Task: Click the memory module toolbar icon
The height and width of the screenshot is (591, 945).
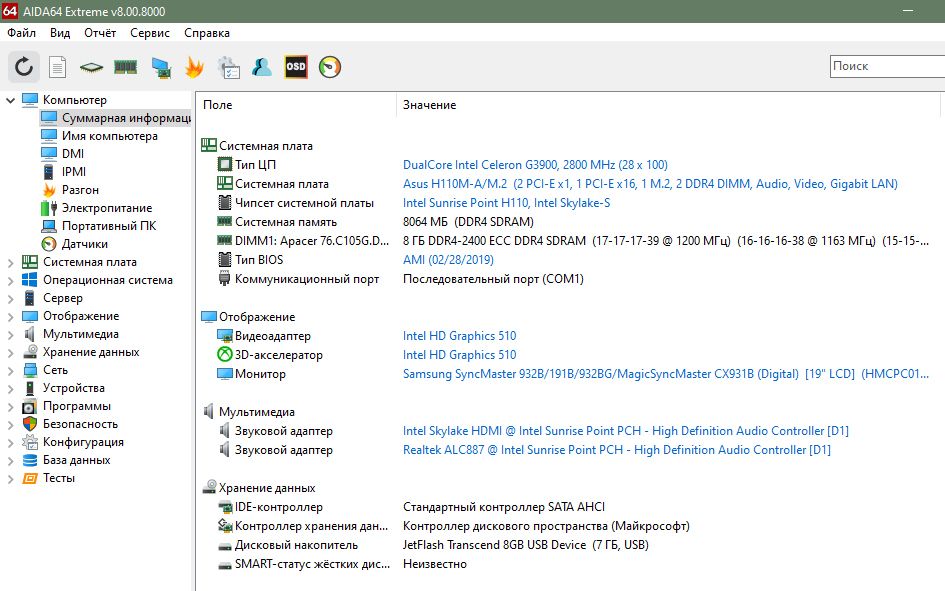Action: pos(125,67)
